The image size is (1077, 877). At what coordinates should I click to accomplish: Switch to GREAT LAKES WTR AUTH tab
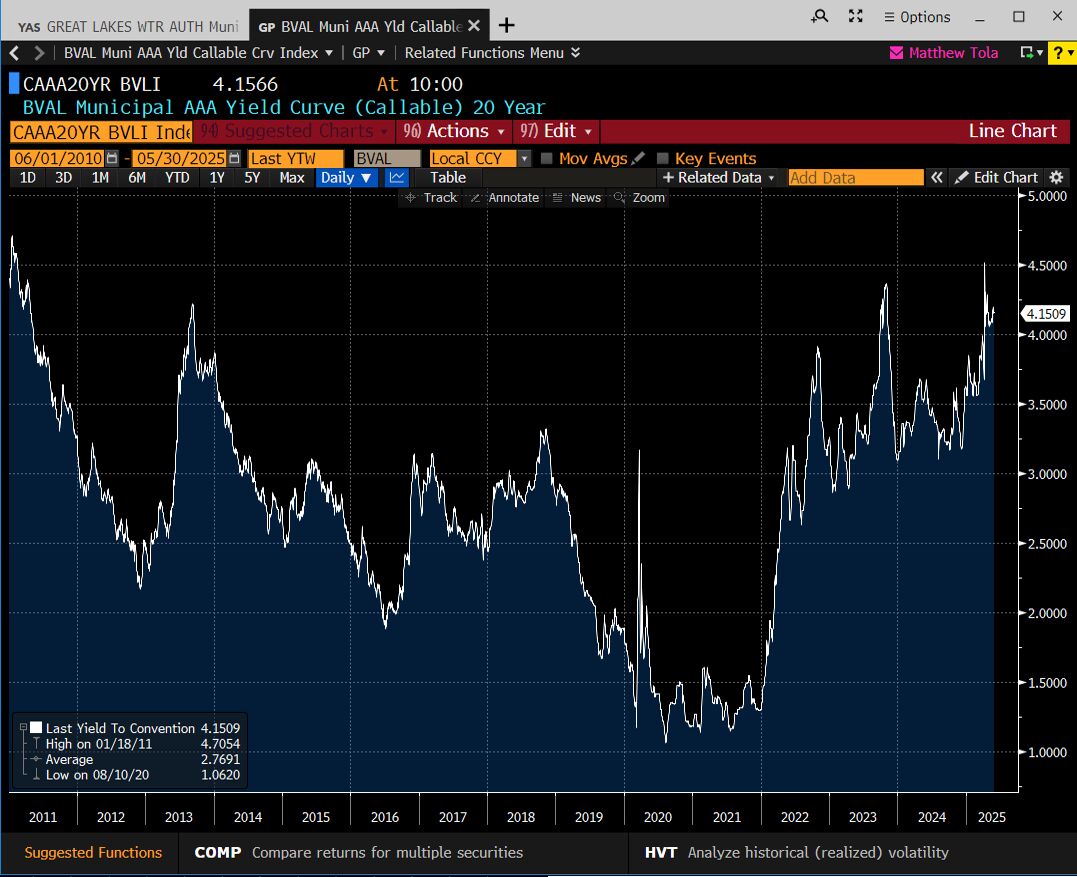(x=128, y=25)
